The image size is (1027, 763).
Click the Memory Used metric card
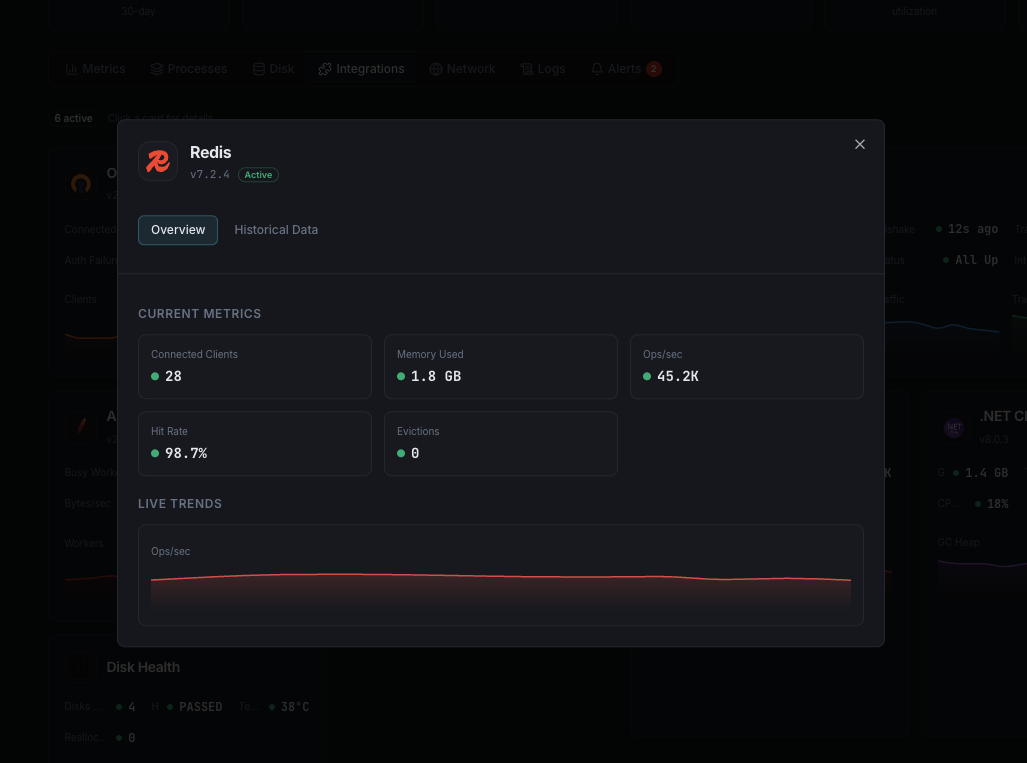500,366
